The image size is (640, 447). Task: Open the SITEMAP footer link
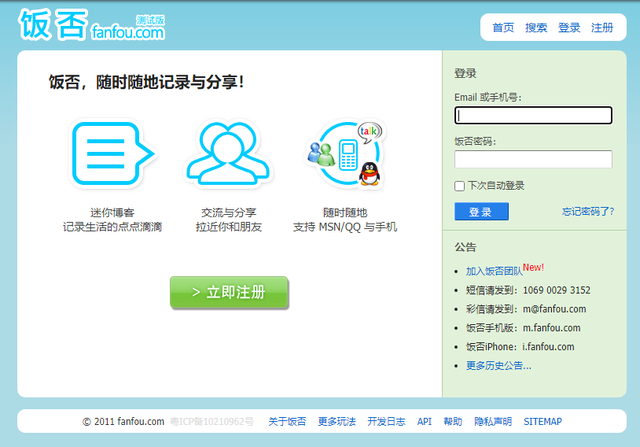542,422
